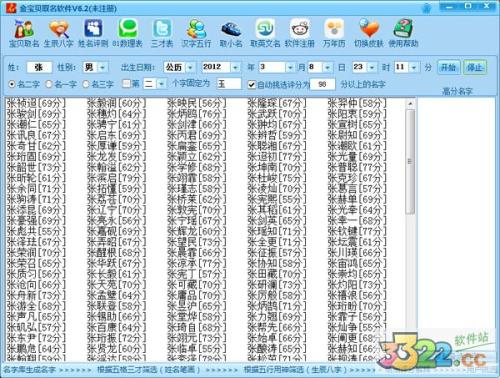This screenshot has height=378, width=500.
Task: Select the 名二字 two-character name option
Action: pyautogui.click(x=24, y=84)
